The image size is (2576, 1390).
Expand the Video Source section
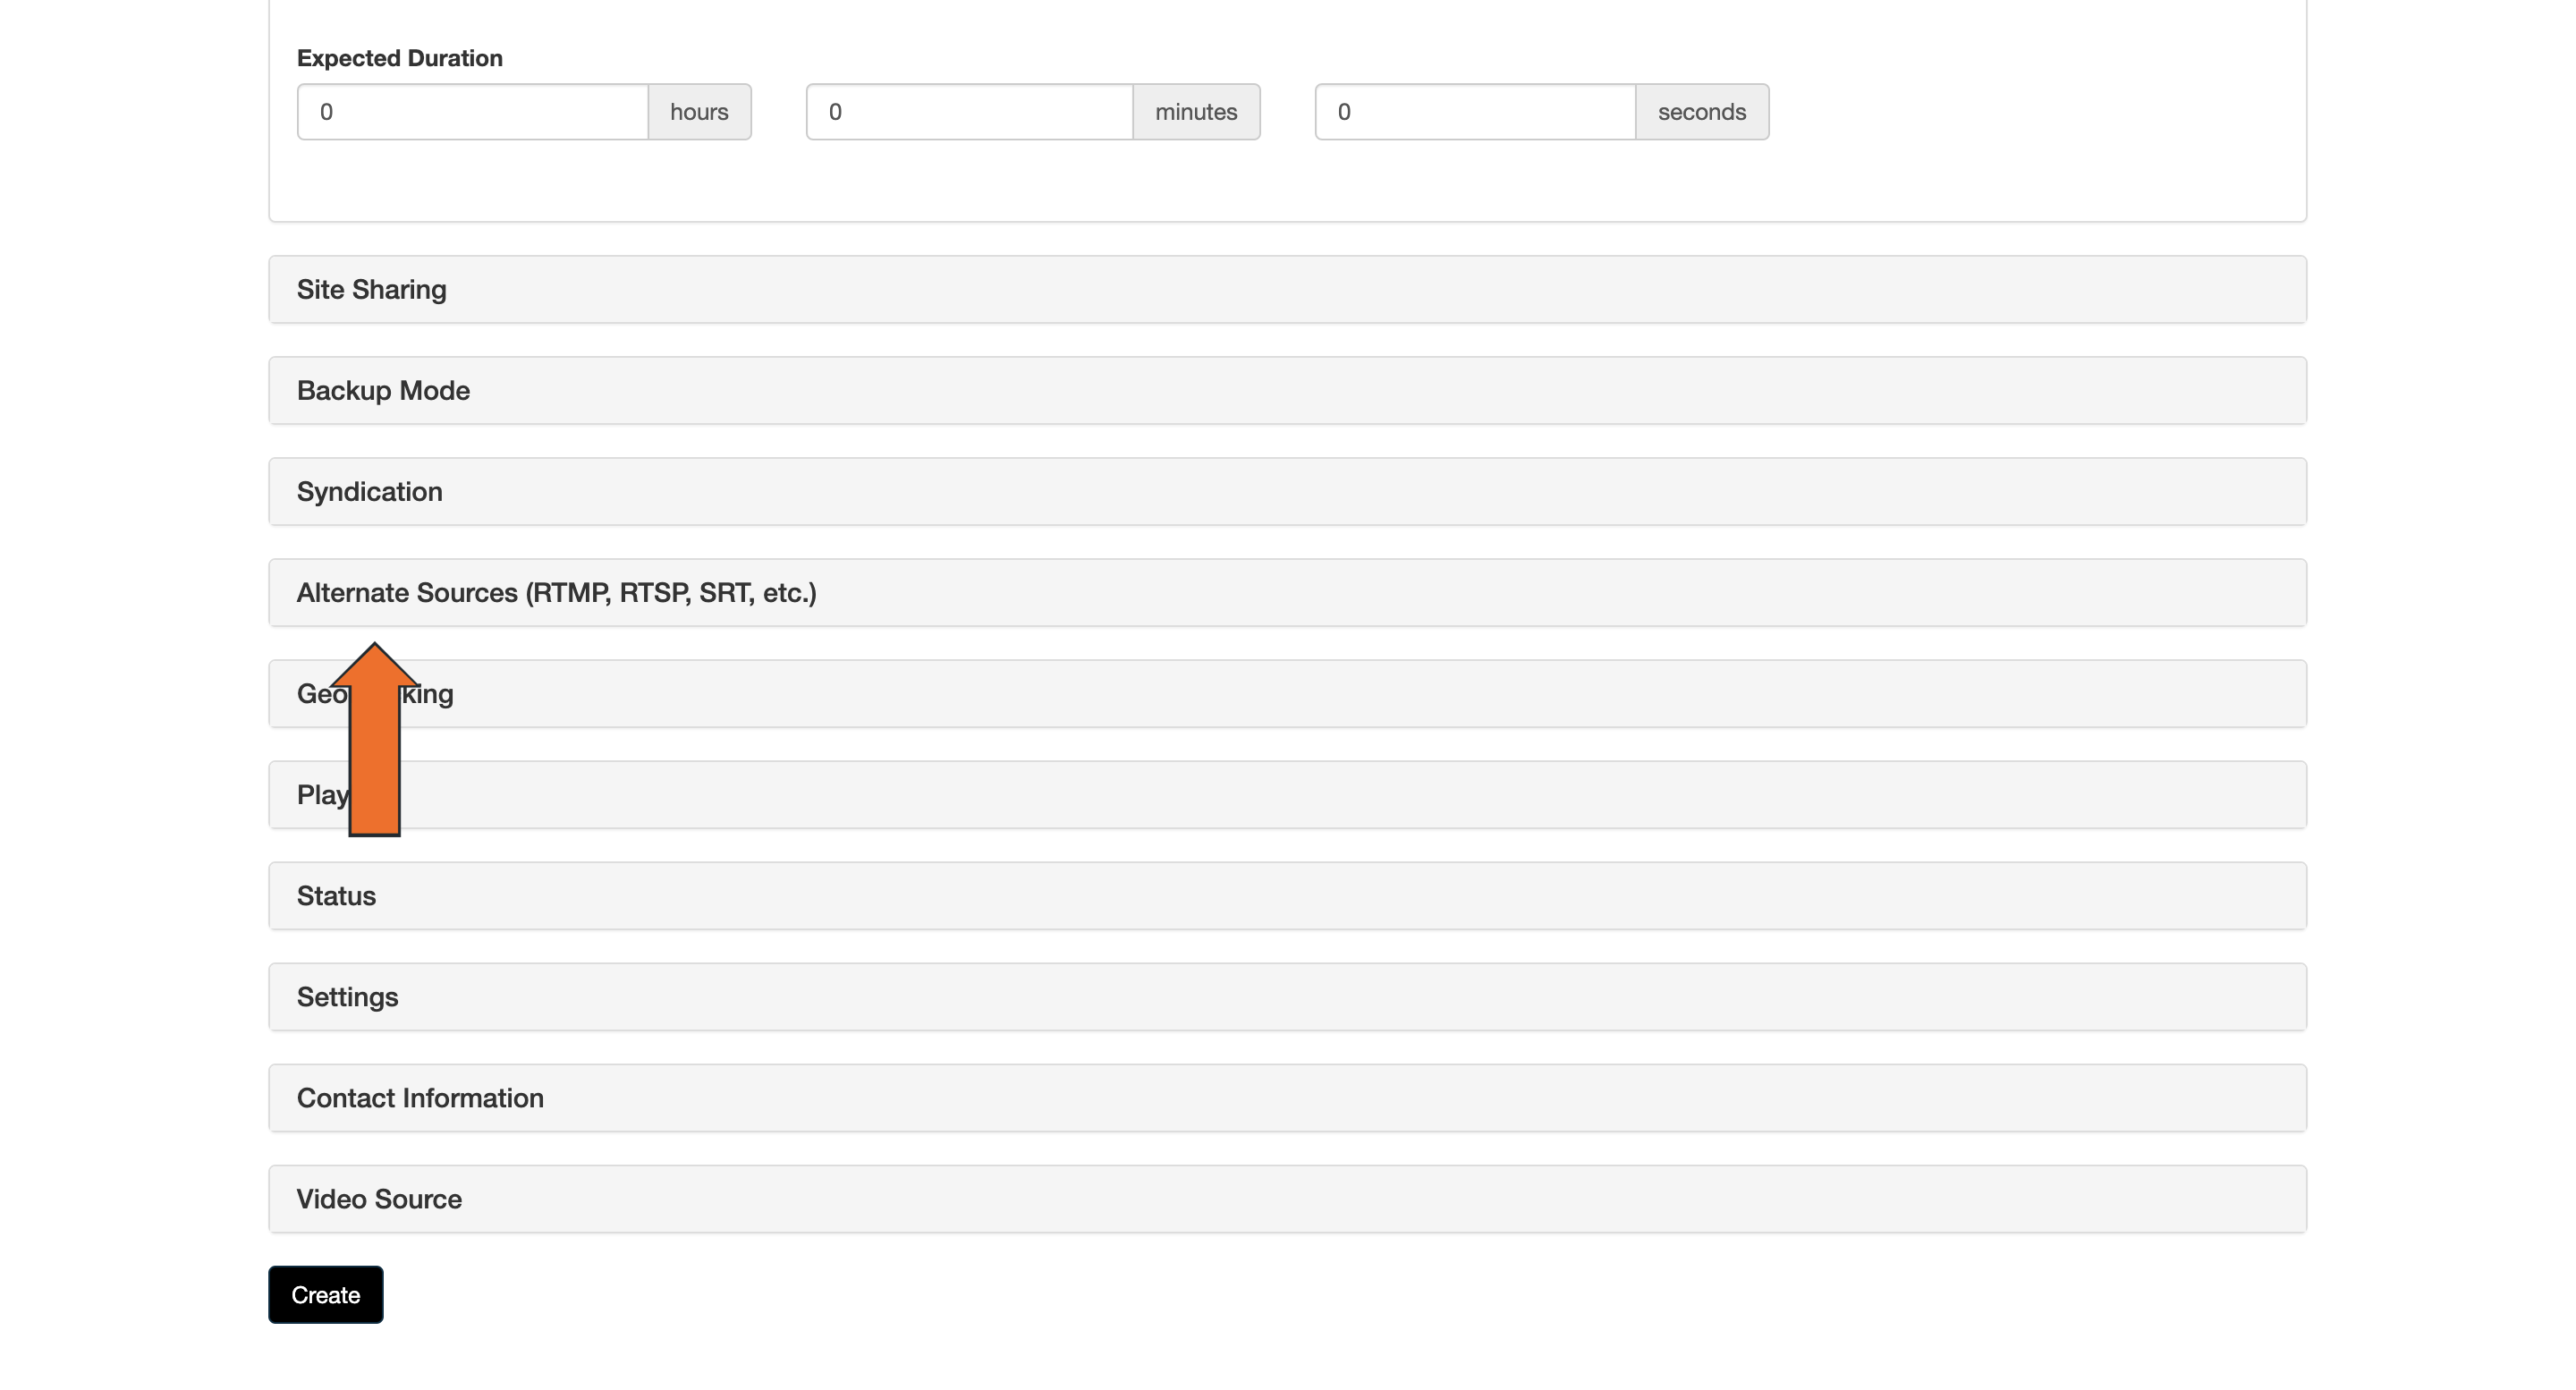[x=1287, y=1198]
